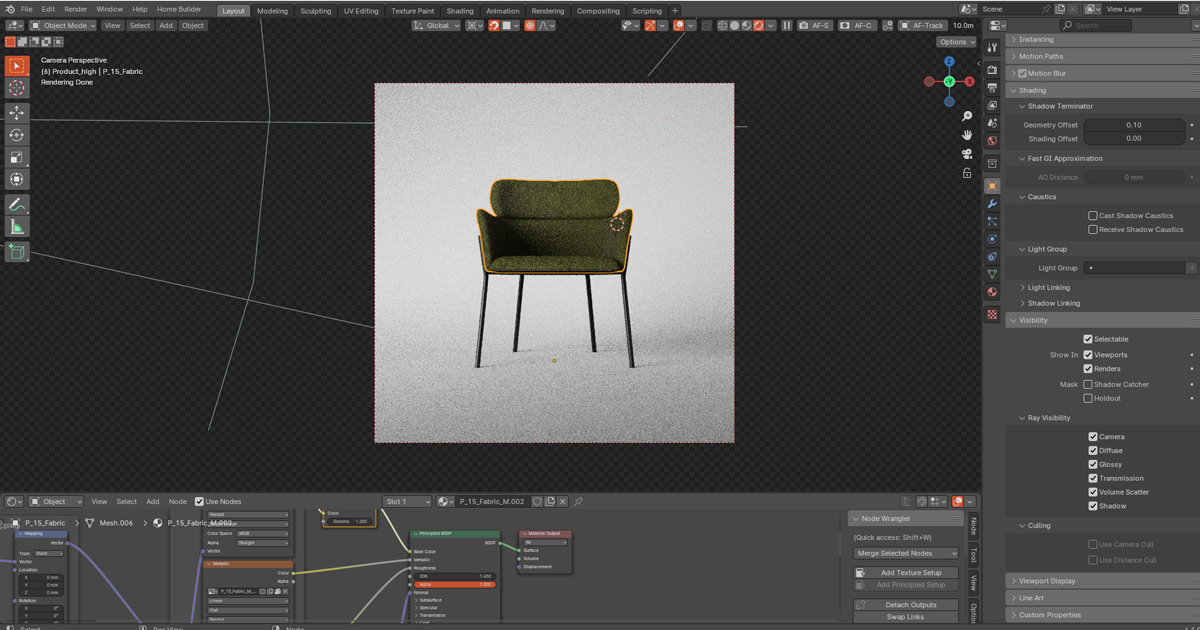Uncheck Glossy ray visibility

tap(1093, 464)
